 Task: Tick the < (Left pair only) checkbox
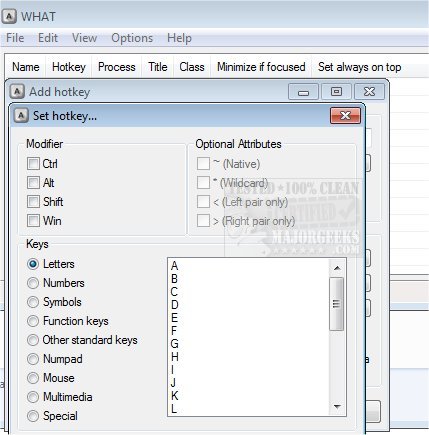(x=203, y=202)
